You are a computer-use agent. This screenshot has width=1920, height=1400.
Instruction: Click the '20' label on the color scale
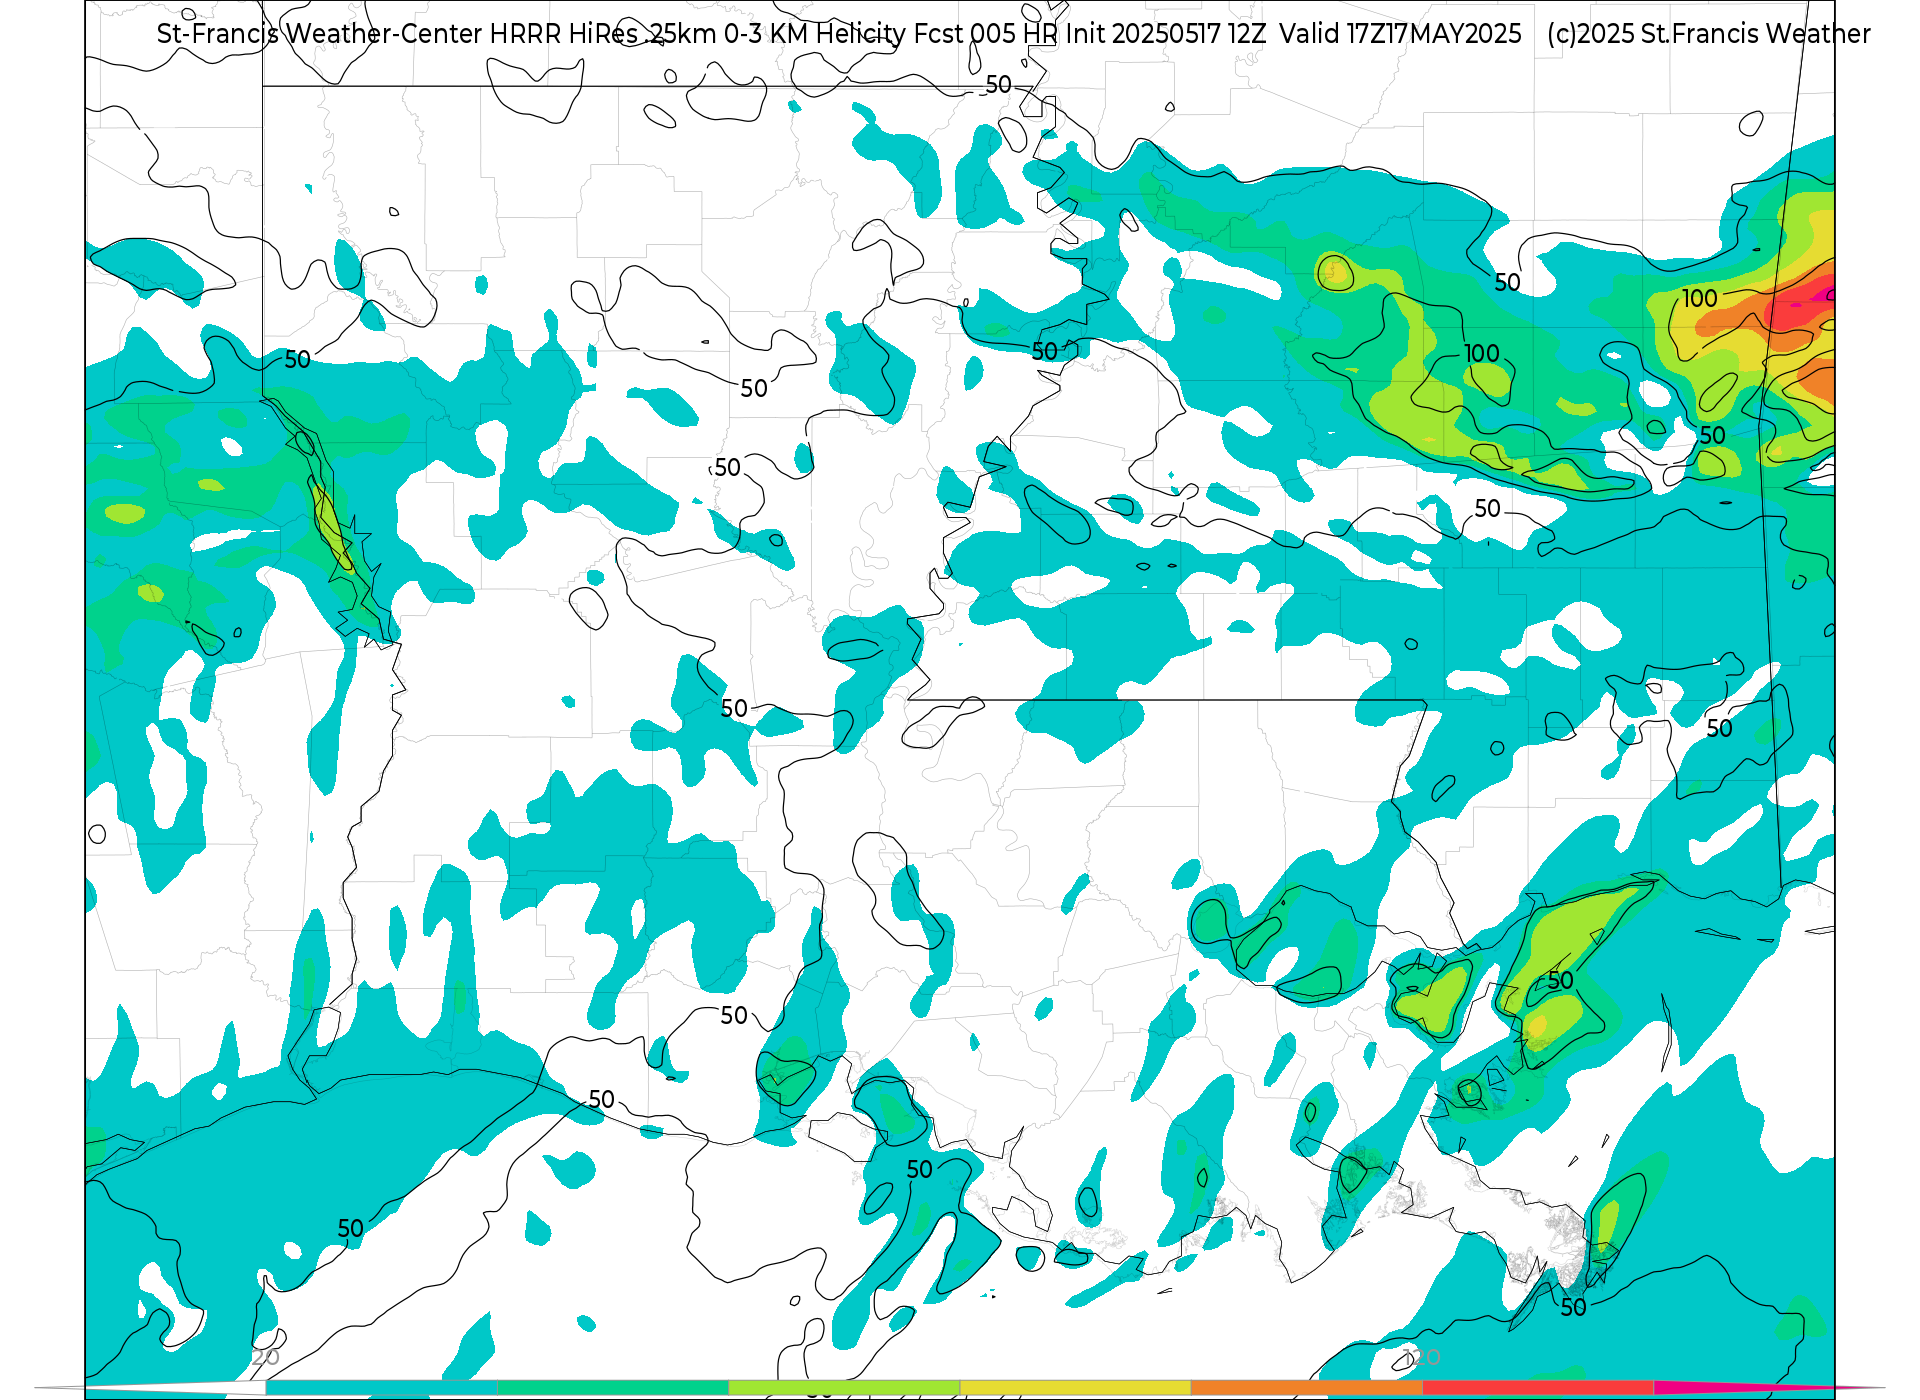point(266,1357)
